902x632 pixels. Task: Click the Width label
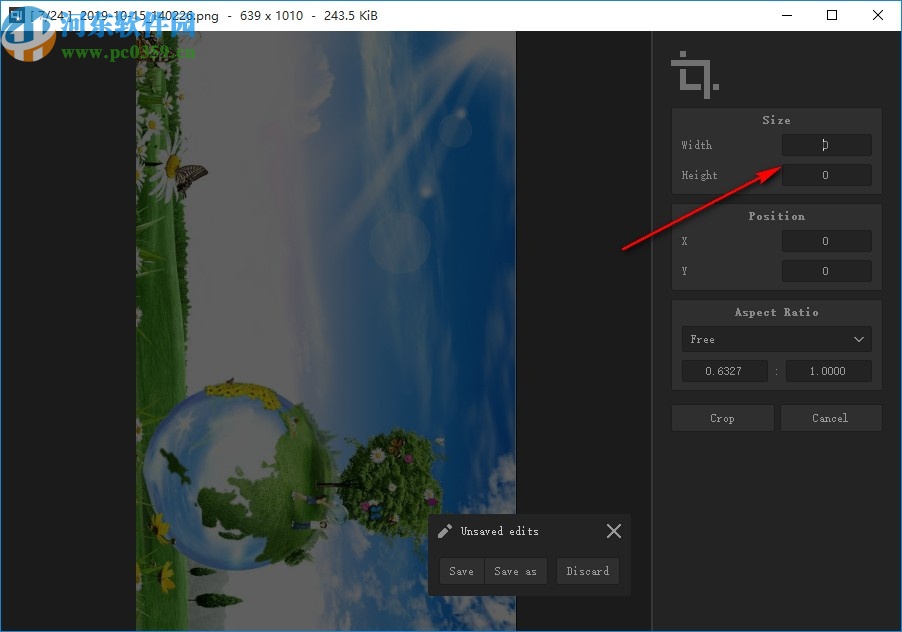click(x=697, y=145)
